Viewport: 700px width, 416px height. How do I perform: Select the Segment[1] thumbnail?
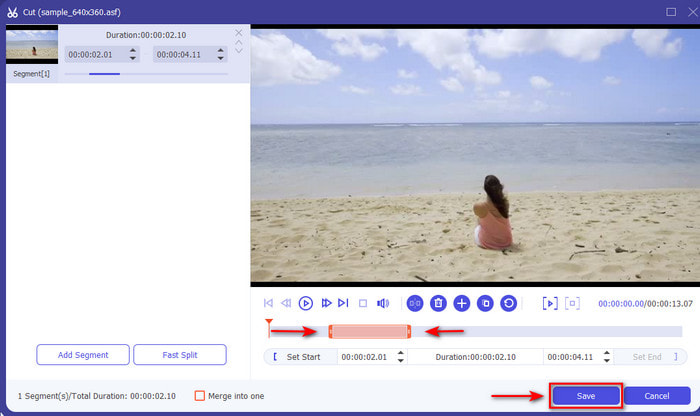click(32, 45)
